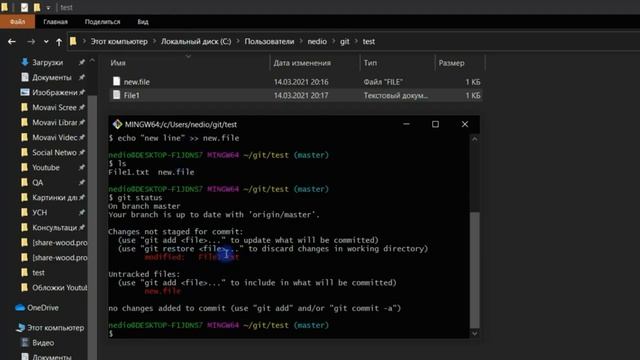Click git breadcrumb in address bar
Screen dimensions: 640x360
click(x=344, y=42)
